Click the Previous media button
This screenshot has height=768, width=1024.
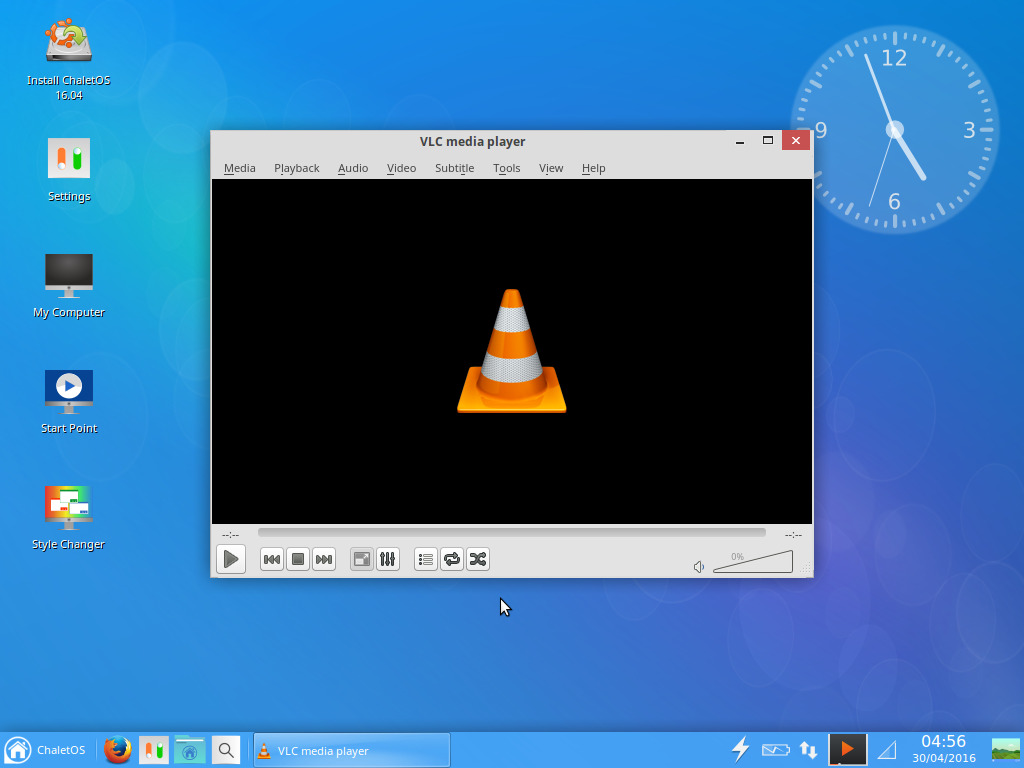click(x=271, y=560)
